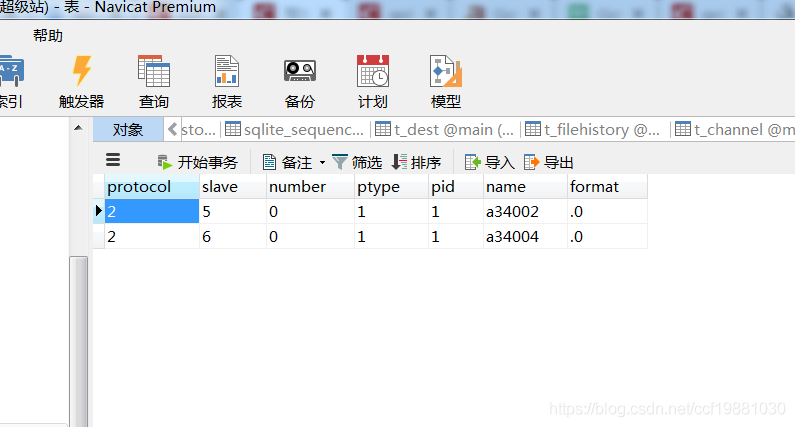Select format cell in a34002 row
Screen dimensions: 795x427
click(607, 211)
